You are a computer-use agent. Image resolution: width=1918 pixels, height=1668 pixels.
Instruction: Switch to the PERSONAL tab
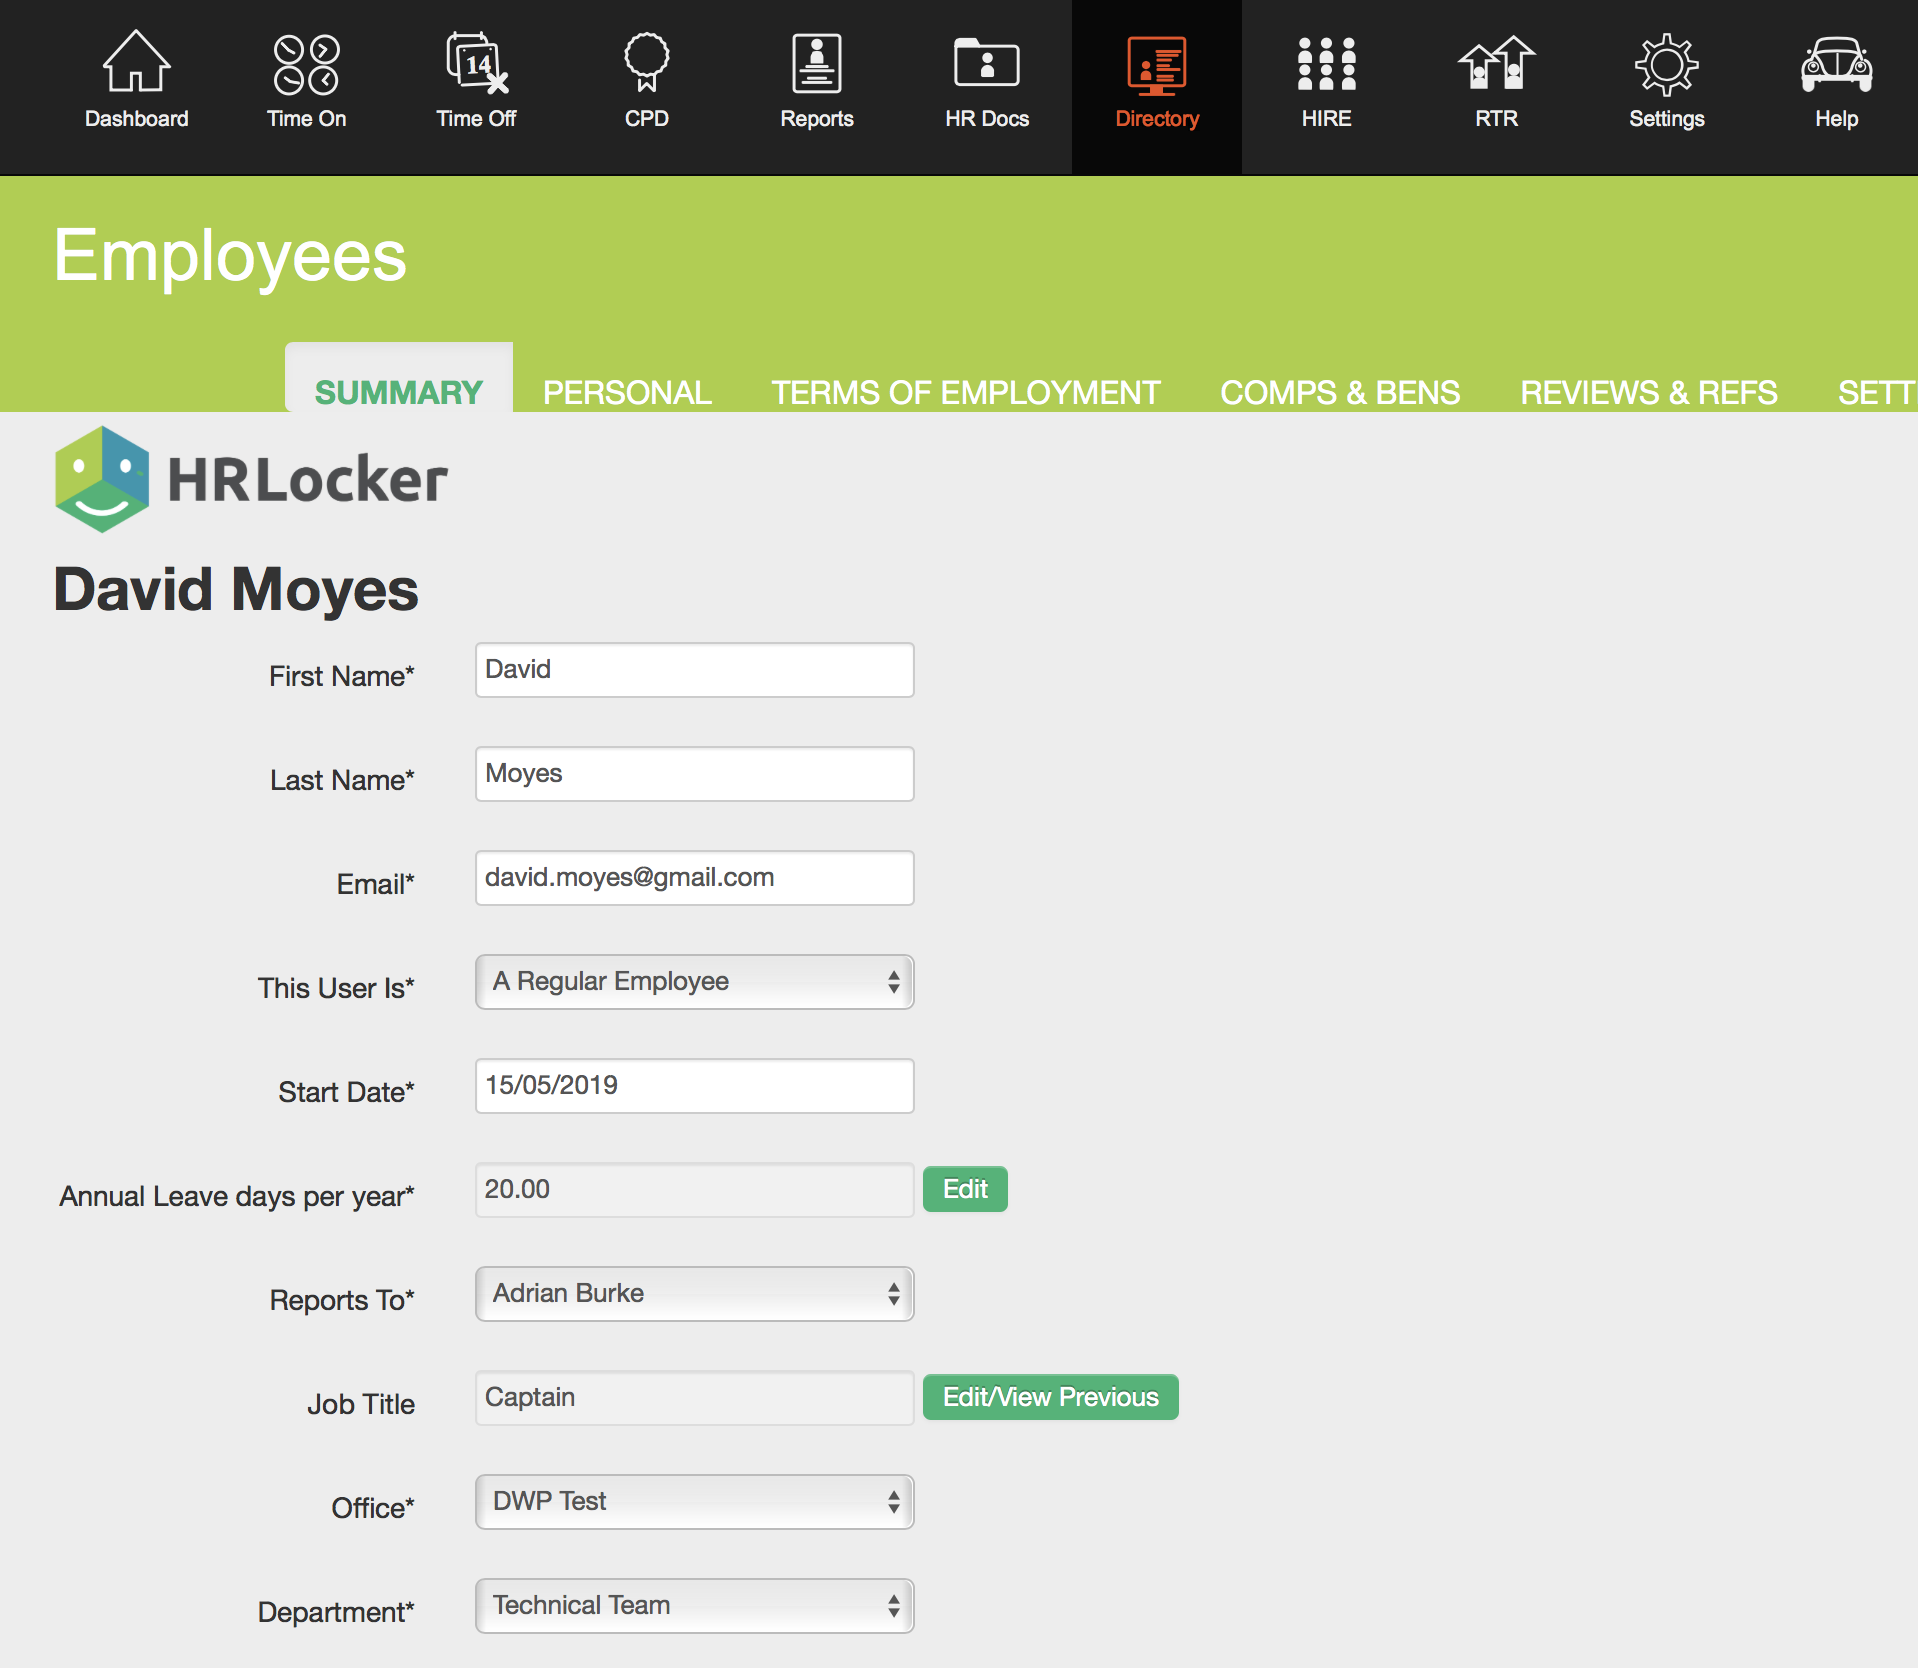[x=627, y=392]
